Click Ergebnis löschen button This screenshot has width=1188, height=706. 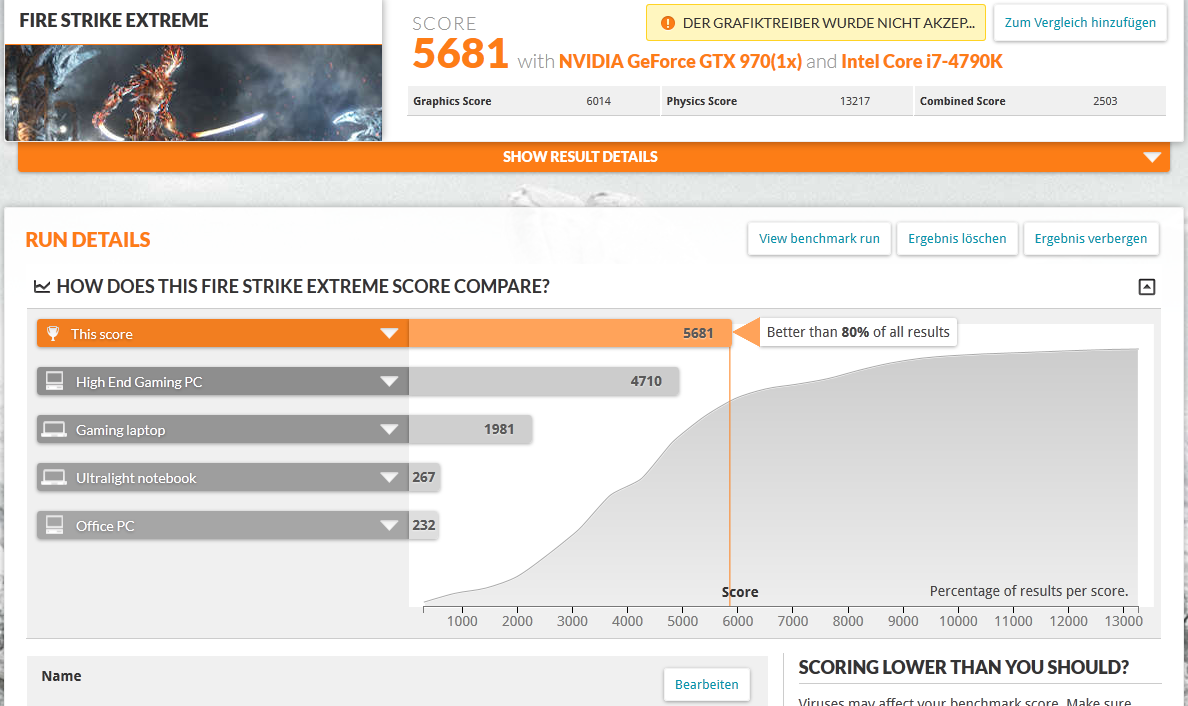pyautogui.click(x=957, y=239)
